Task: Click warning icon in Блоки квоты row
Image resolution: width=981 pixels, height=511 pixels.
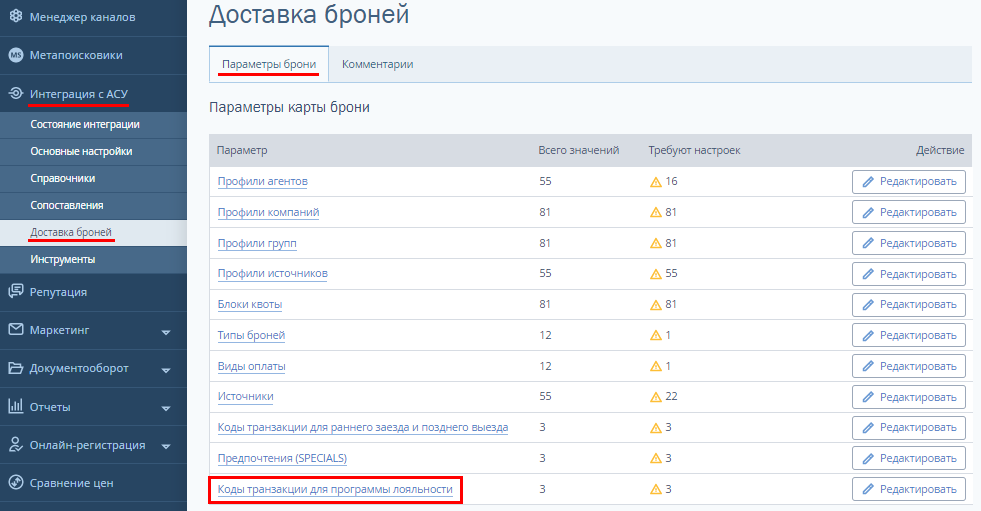Action: pyautogui.click(x=656, y=305)
